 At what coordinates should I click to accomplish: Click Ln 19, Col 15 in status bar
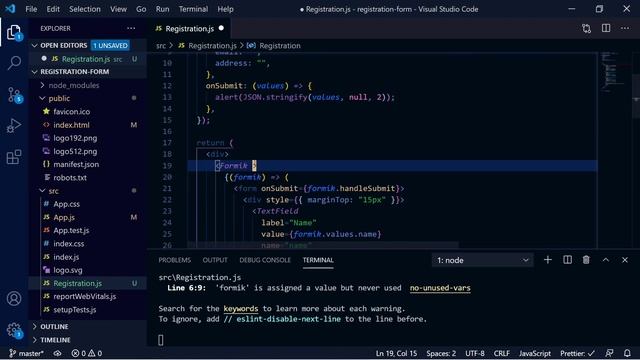point(396,353)
